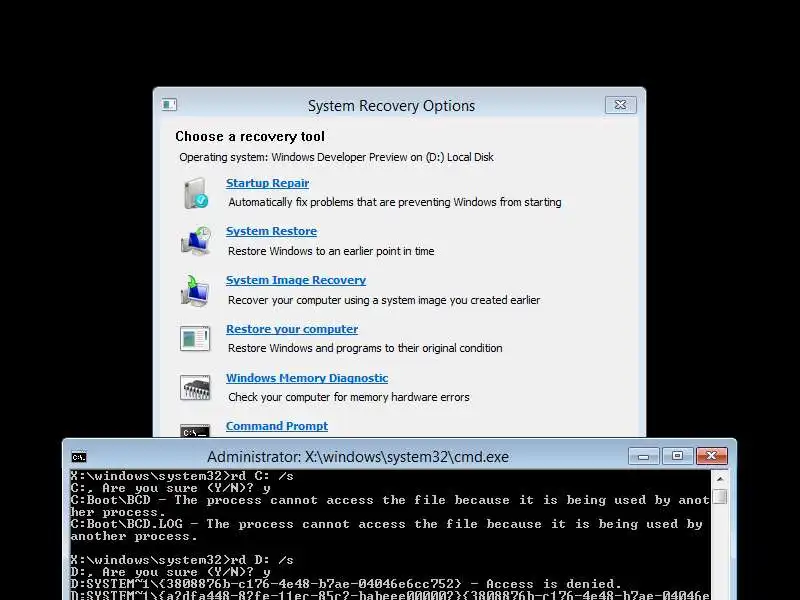Click the System Image Recovery monitor icon
Screen dimensions: 800x600
(x=195, y=290)
